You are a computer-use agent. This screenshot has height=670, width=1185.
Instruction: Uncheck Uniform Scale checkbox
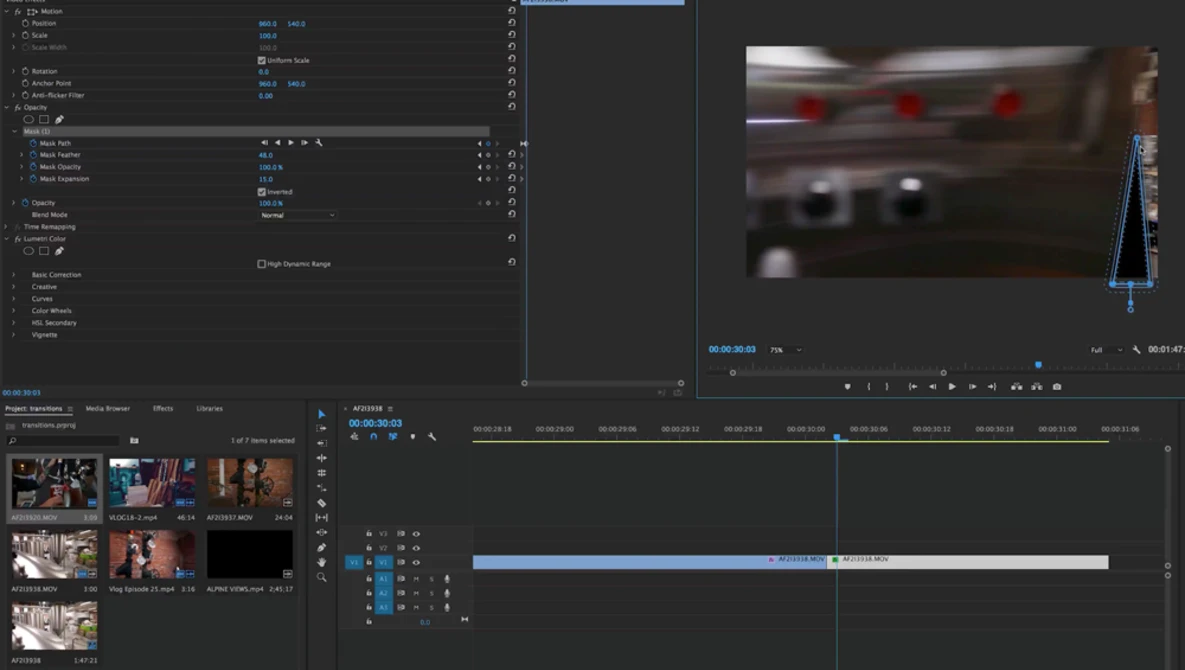click(261, 60)
